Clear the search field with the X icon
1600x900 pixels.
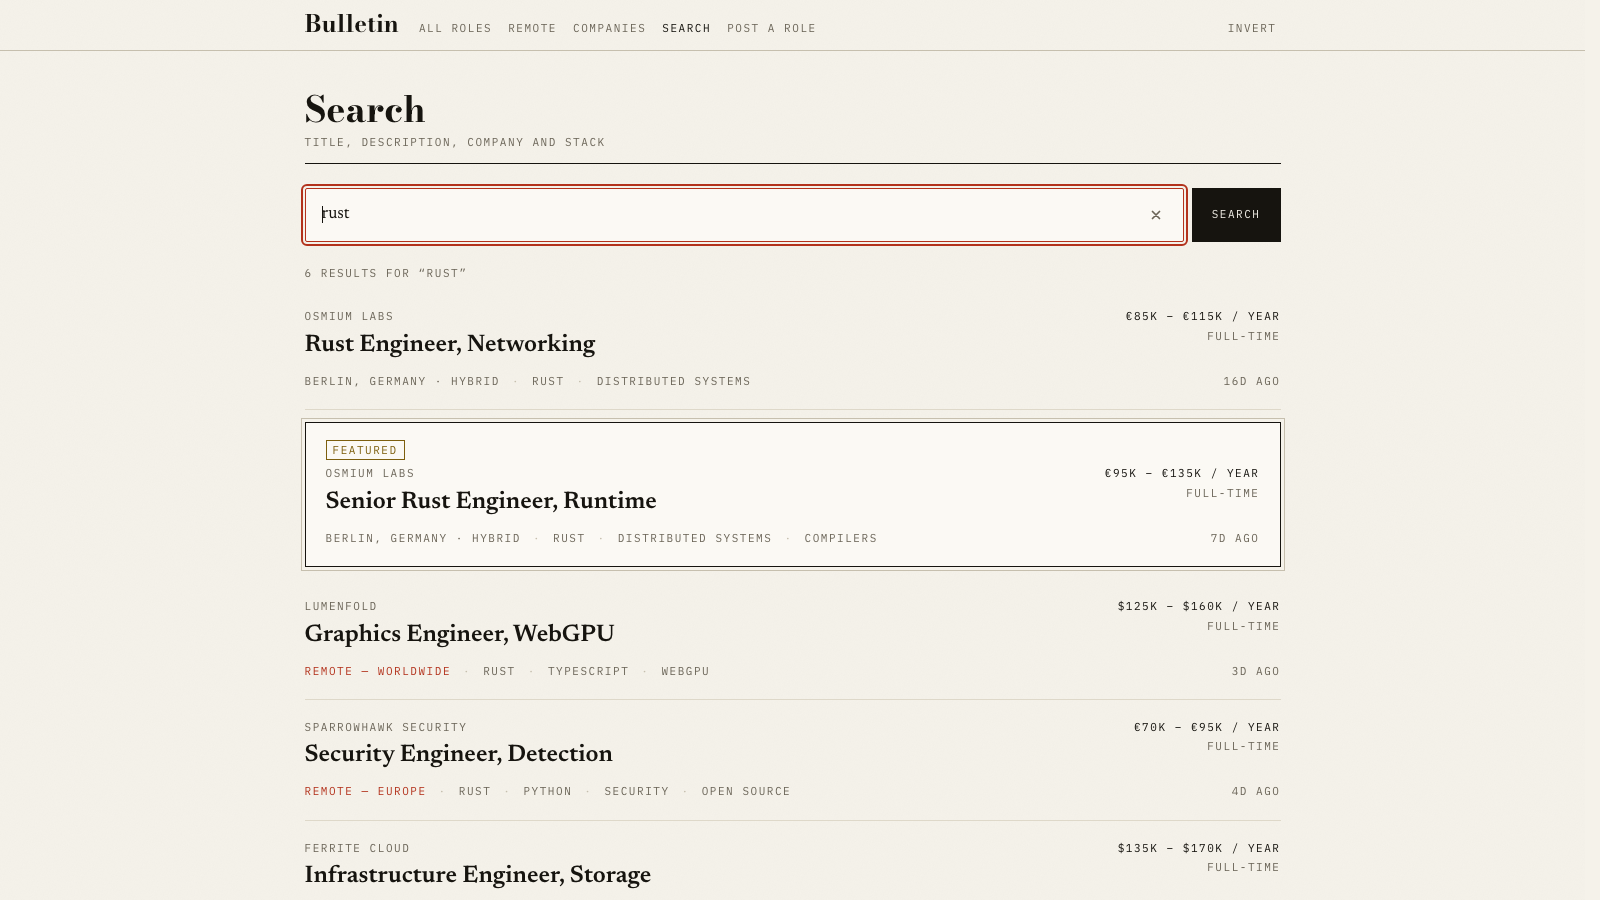(x=1156, y=215)
